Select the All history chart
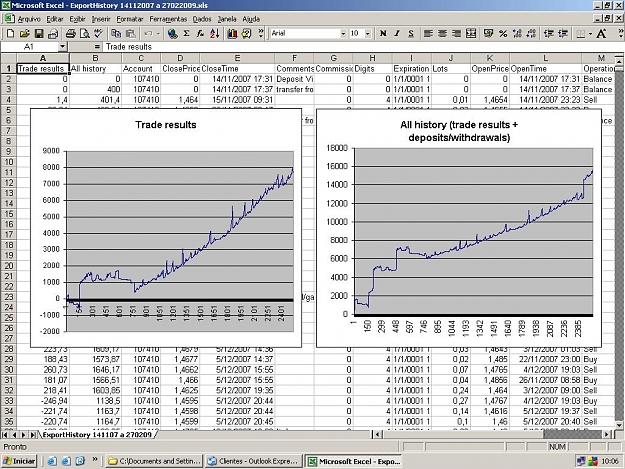The image size is (625, 469). pos(459,228)
